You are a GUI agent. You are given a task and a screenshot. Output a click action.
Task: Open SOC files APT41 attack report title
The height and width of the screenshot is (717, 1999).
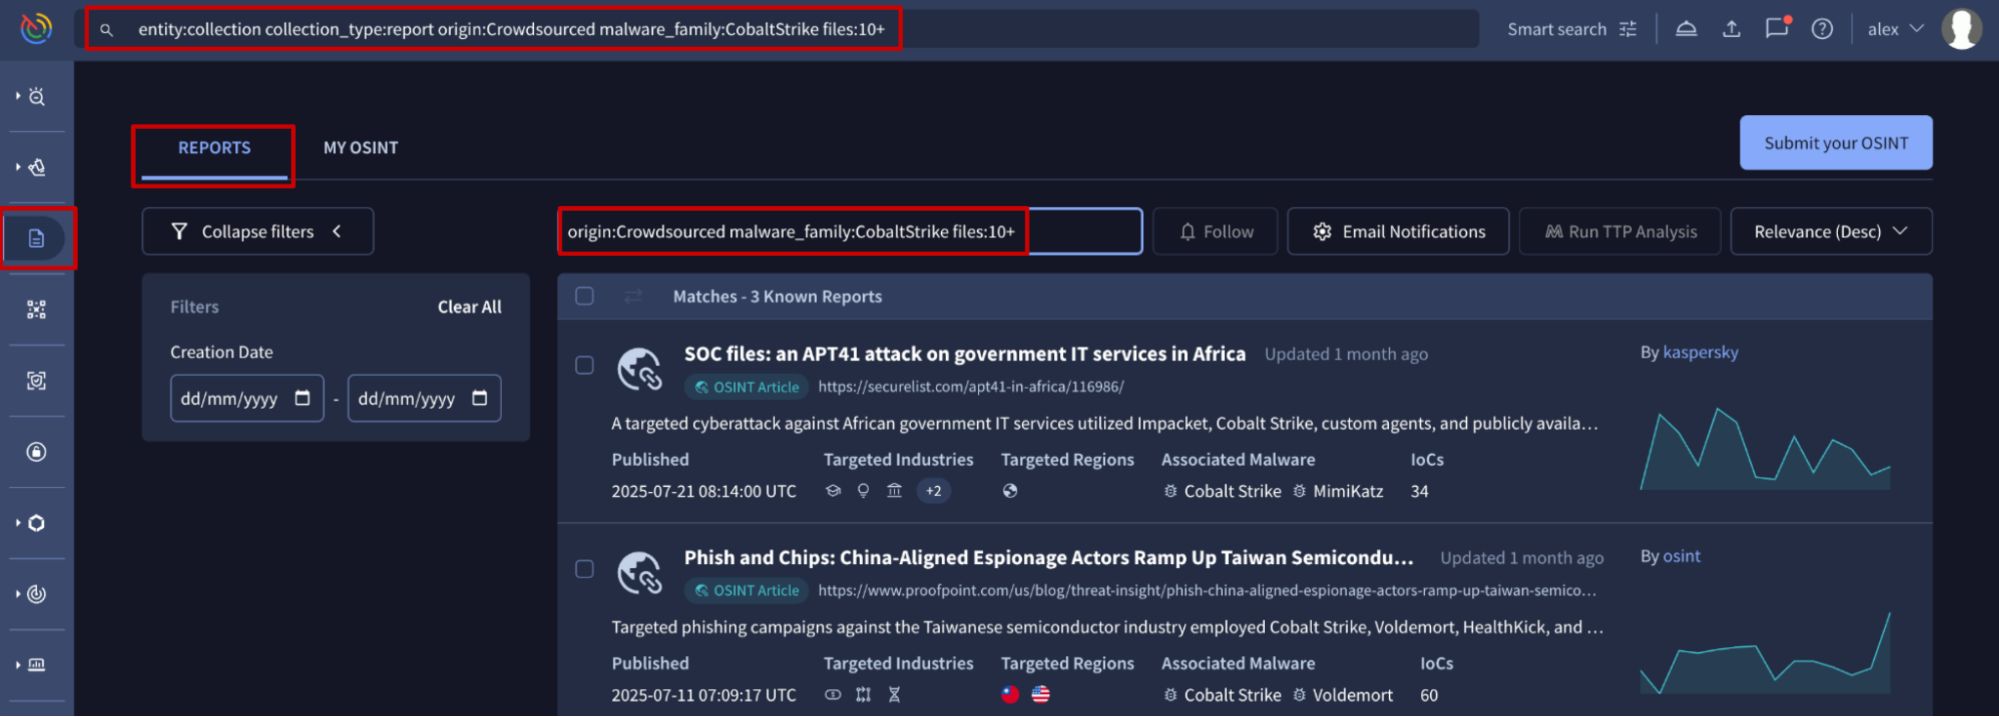pos(965,354)
